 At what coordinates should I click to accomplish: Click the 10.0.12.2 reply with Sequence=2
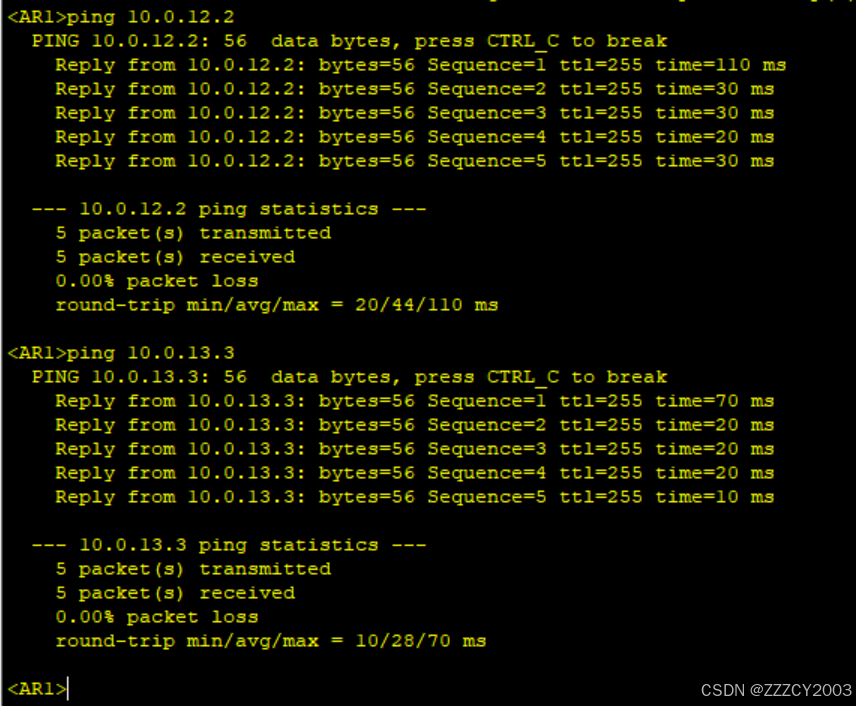(414, 89)
